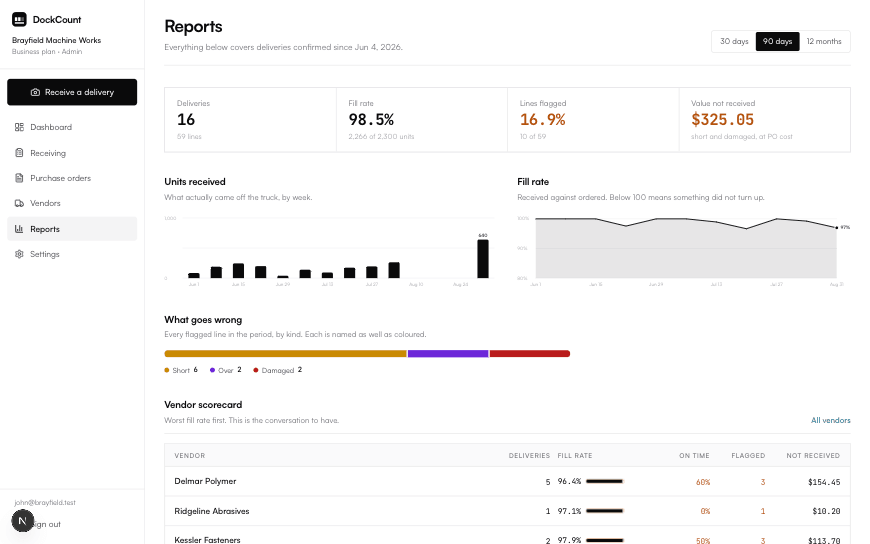Screen dimensions: 870x544
Task: Select the Reports sidebar item
Action: tap(72, 229)
